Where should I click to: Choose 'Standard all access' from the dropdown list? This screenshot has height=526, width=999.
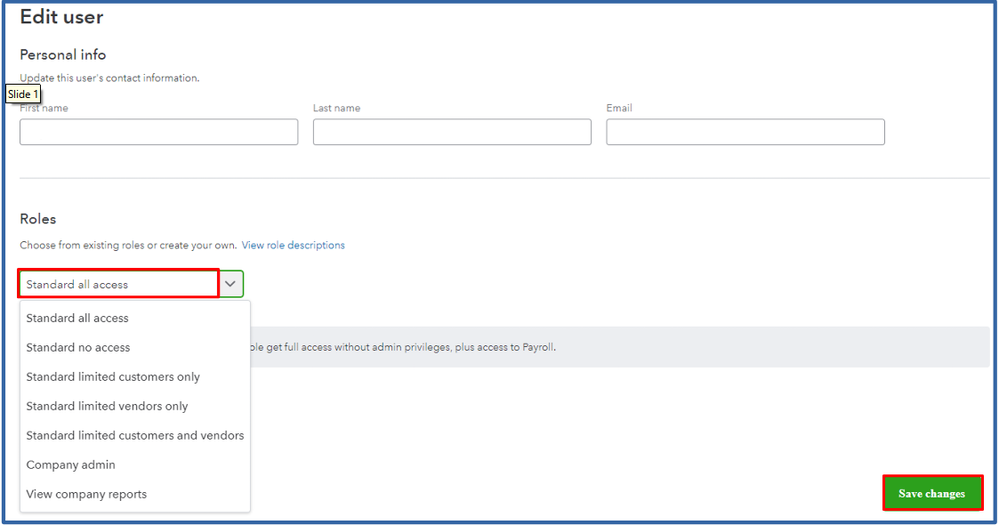(x=77, y=318)
